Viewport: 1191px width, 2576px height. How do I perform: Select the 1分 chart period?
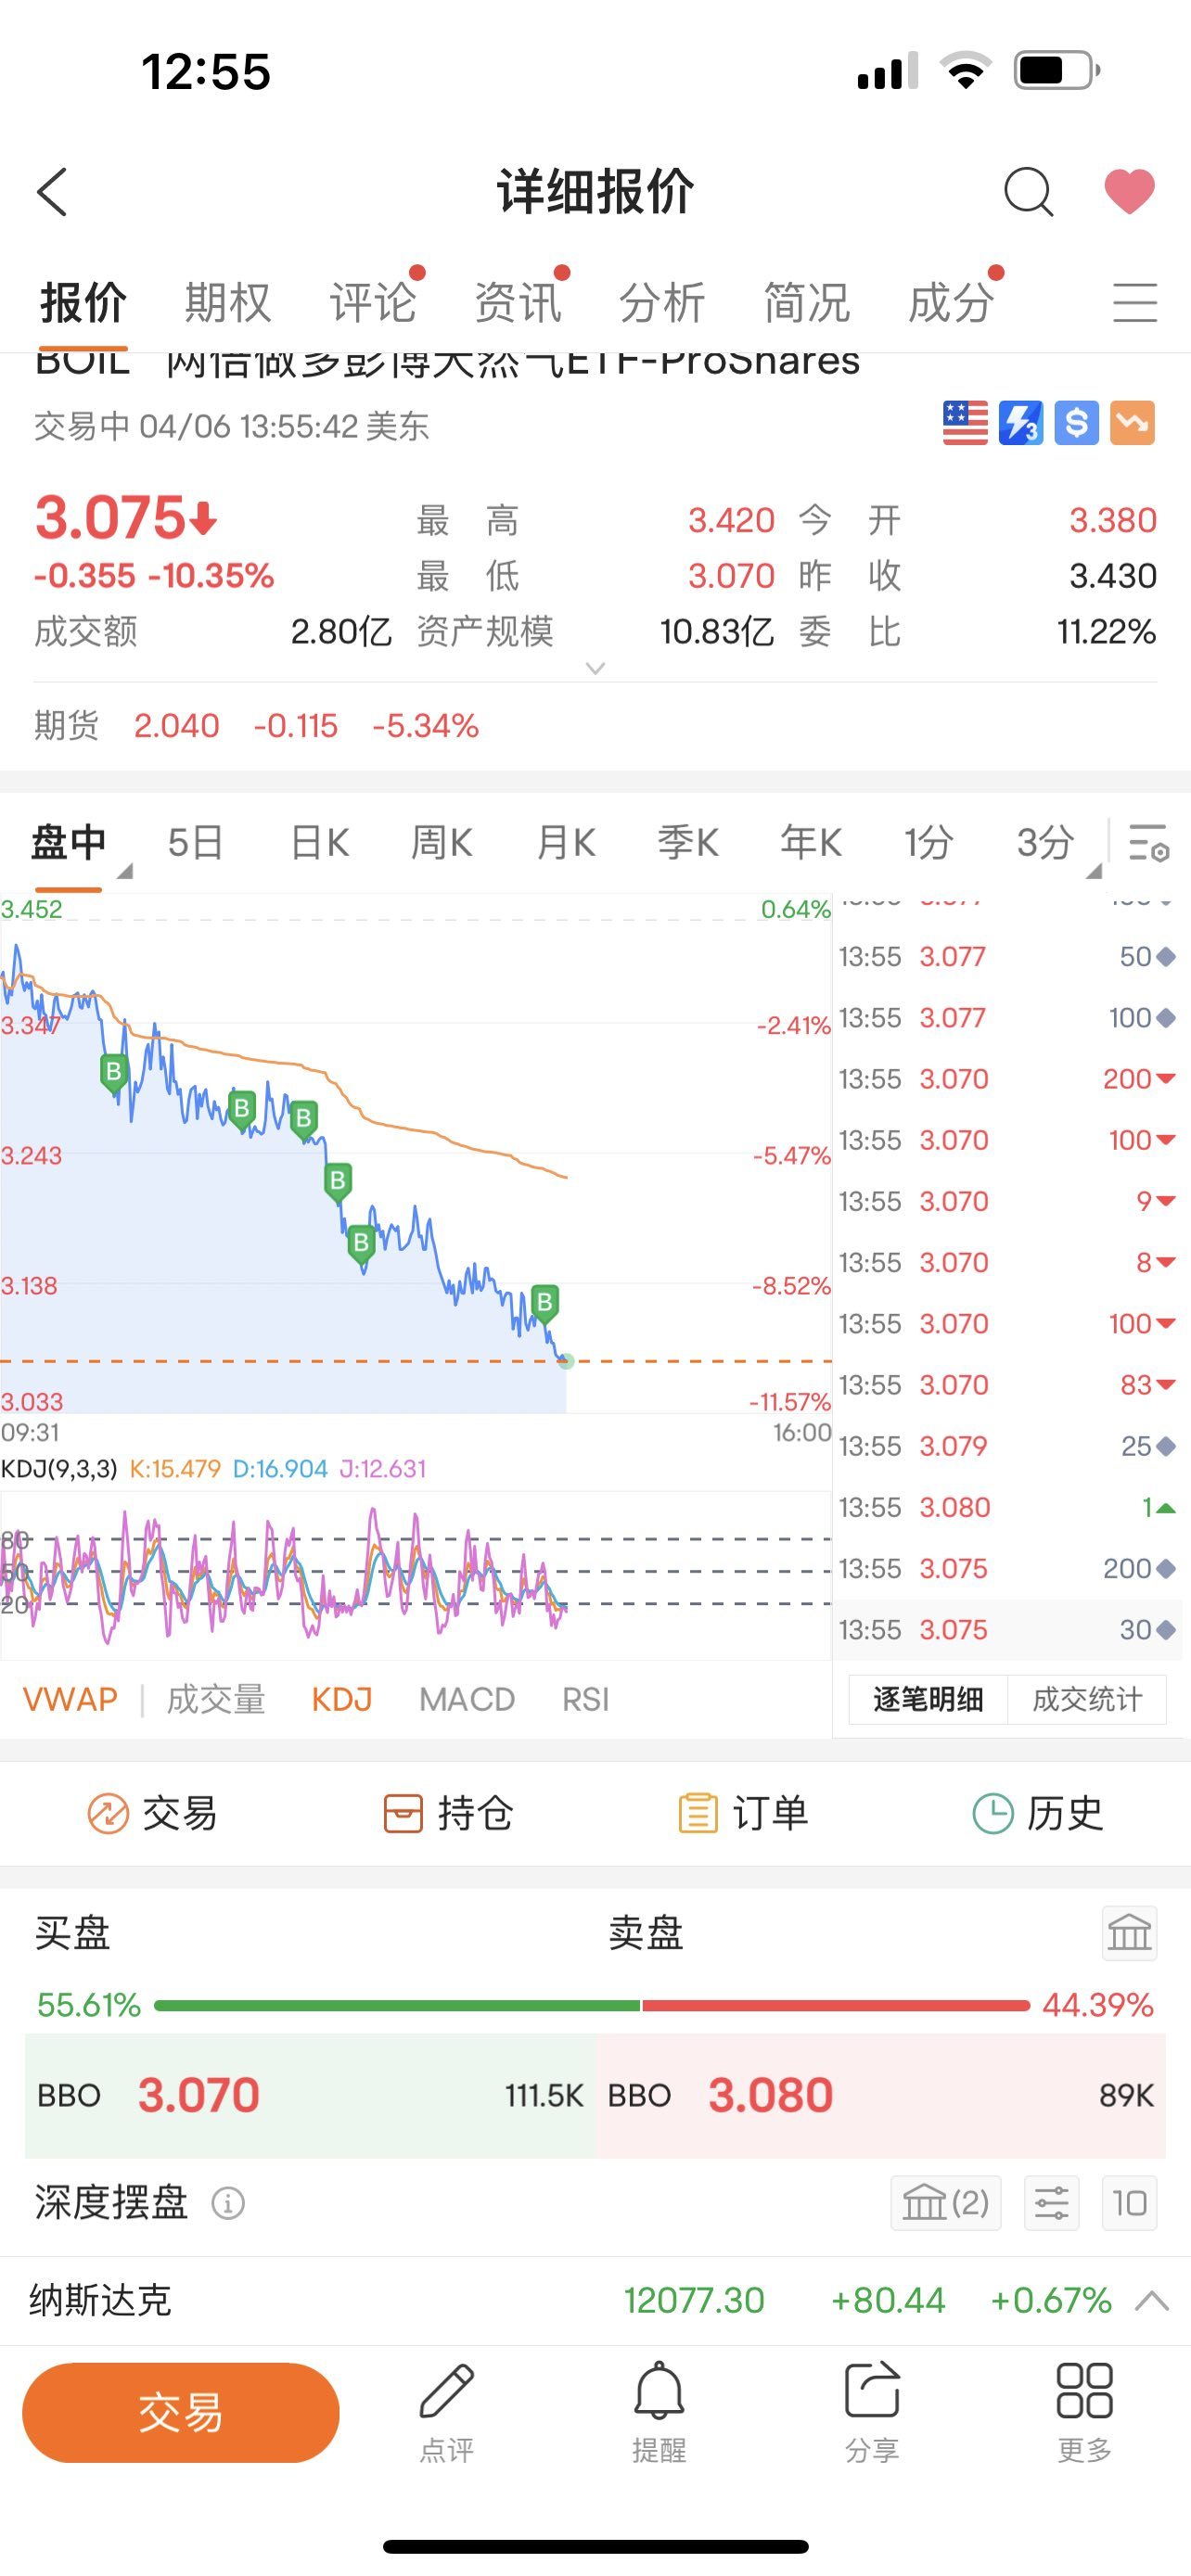pyautogui.click(x=929, y=842)
